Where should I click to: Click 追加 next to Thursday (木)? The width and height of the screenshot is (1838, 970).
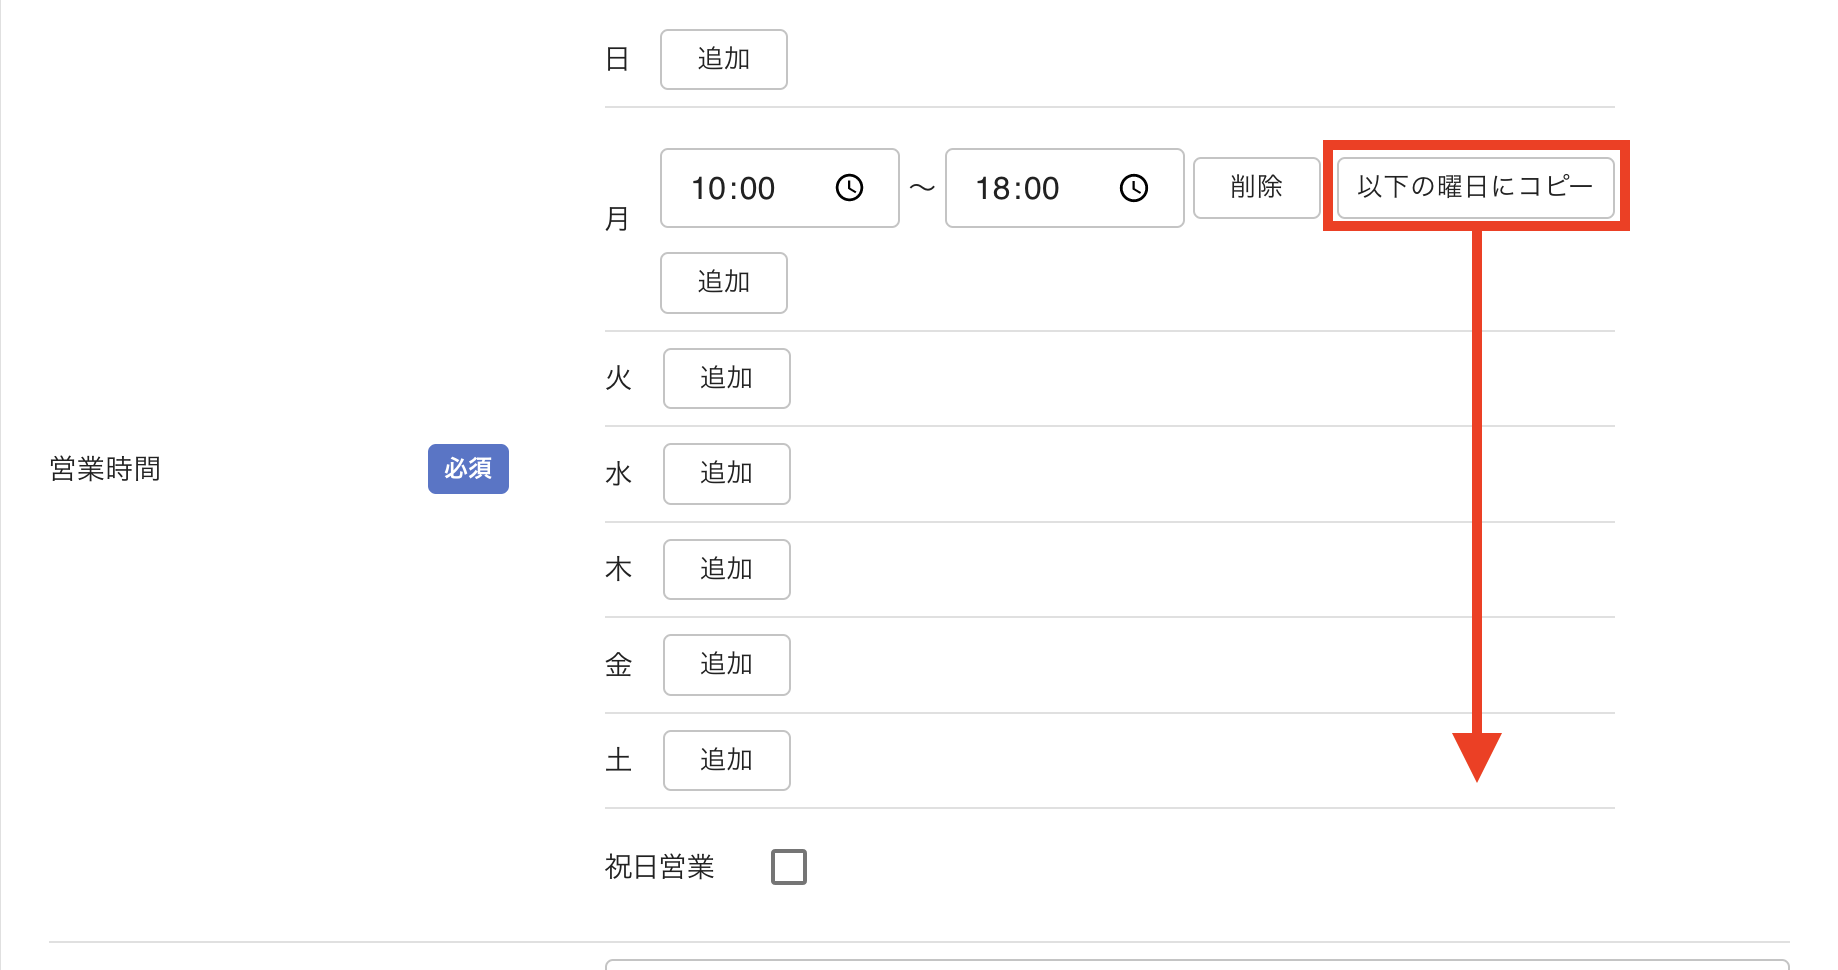point(726,570)
